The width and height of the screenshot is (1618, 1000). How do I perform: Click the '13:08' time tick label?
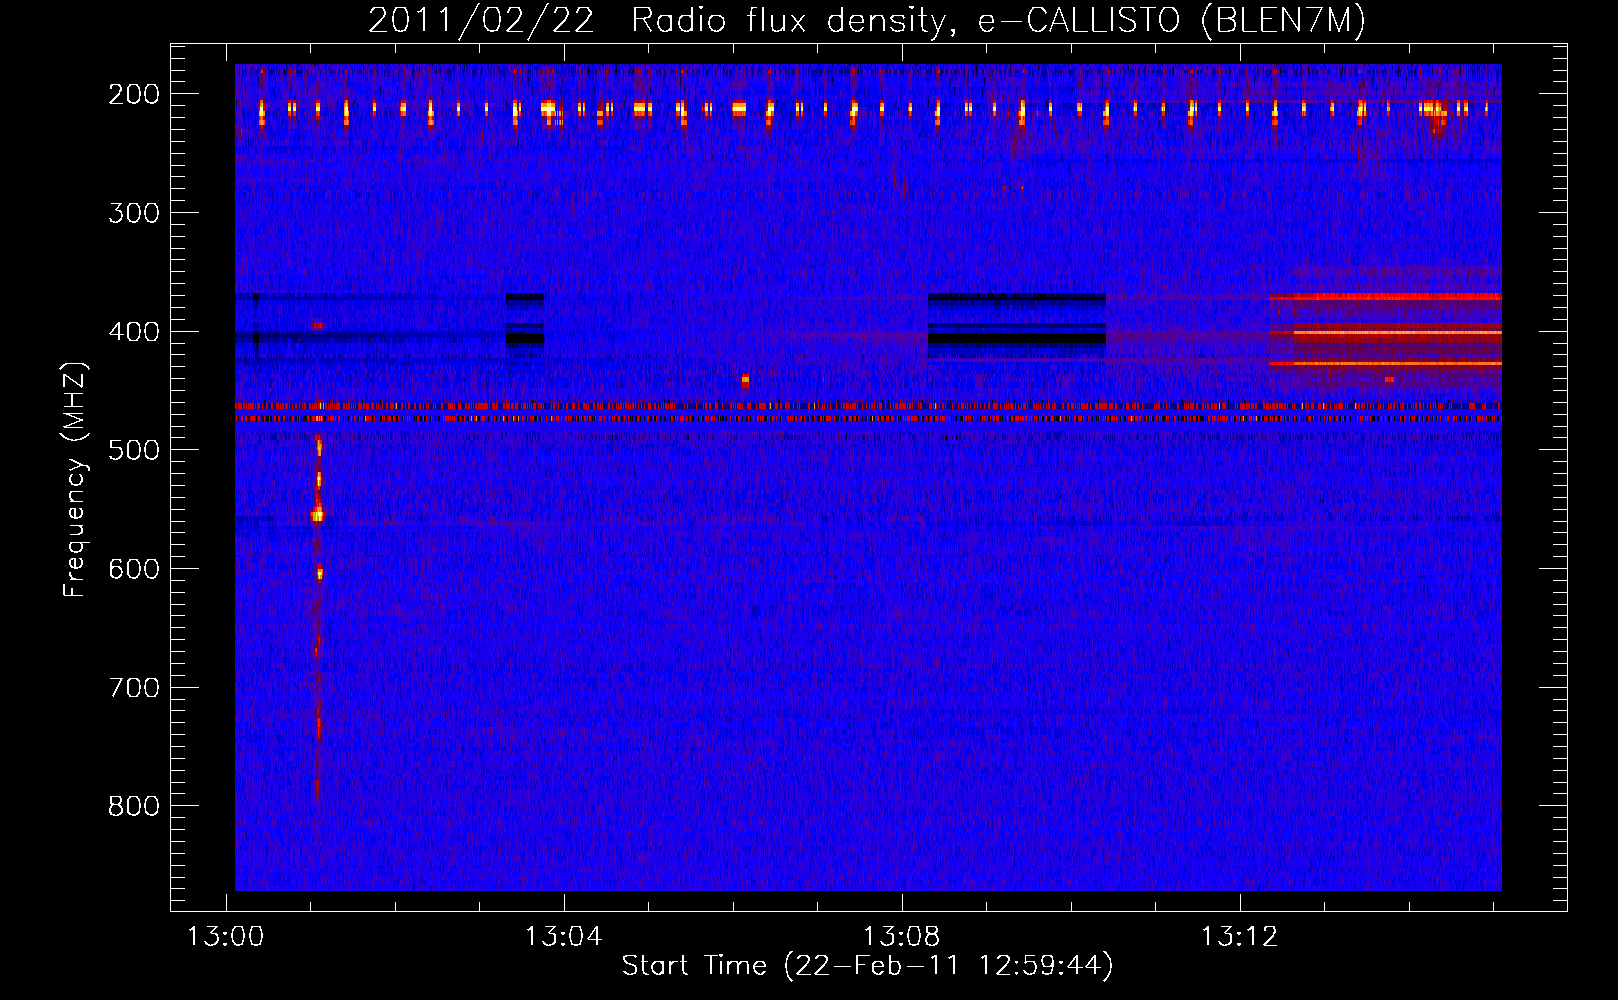[x=902, y=937]
